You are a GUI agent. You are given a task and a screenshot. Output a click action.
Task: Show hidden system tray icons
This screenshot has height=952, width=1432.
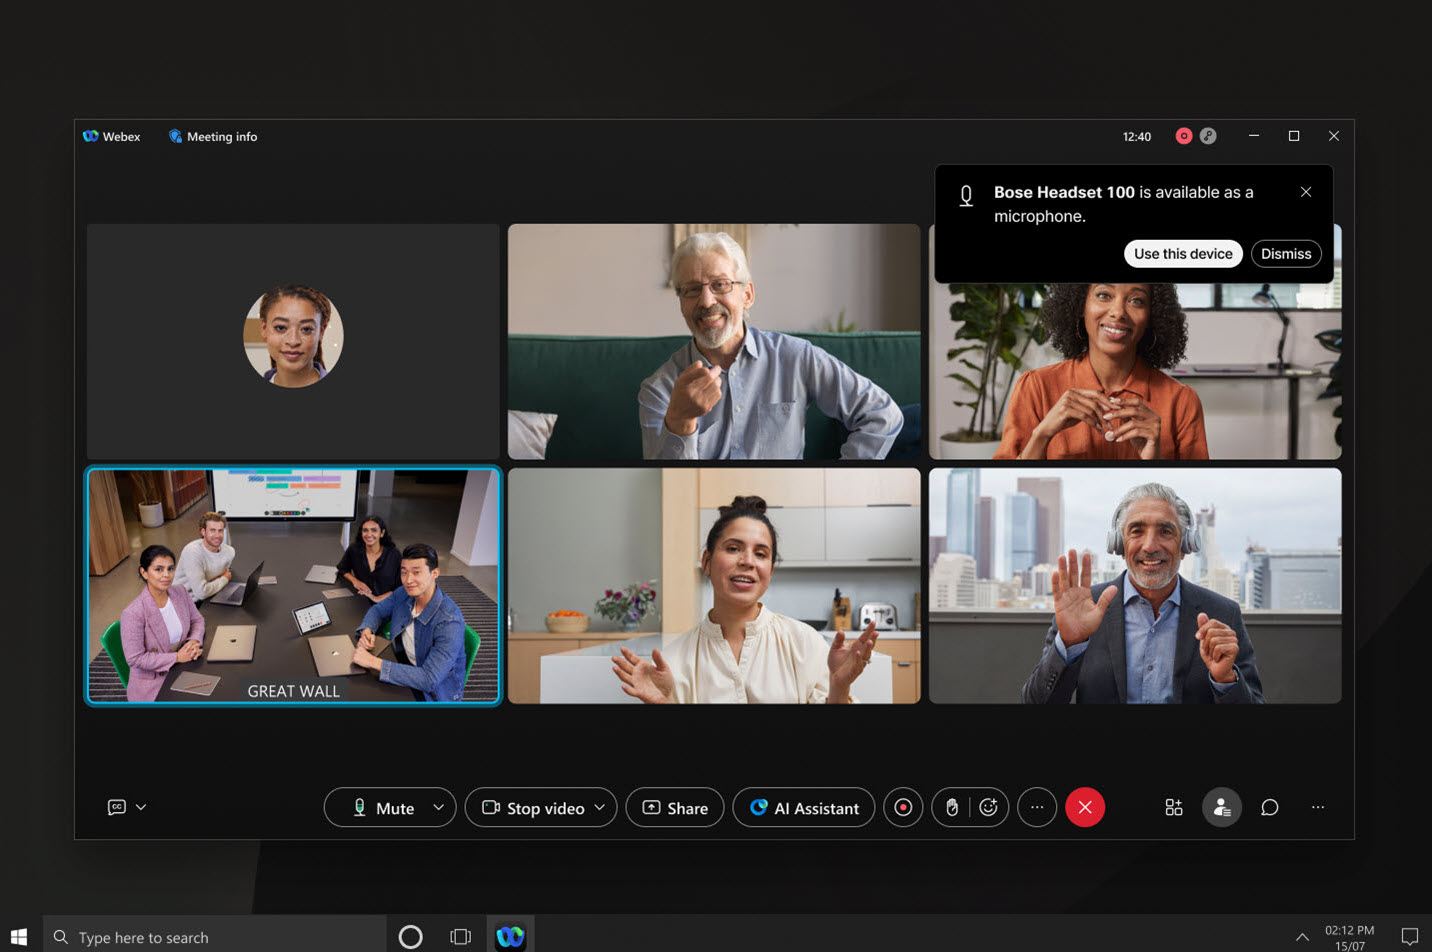click(1302, 937)
